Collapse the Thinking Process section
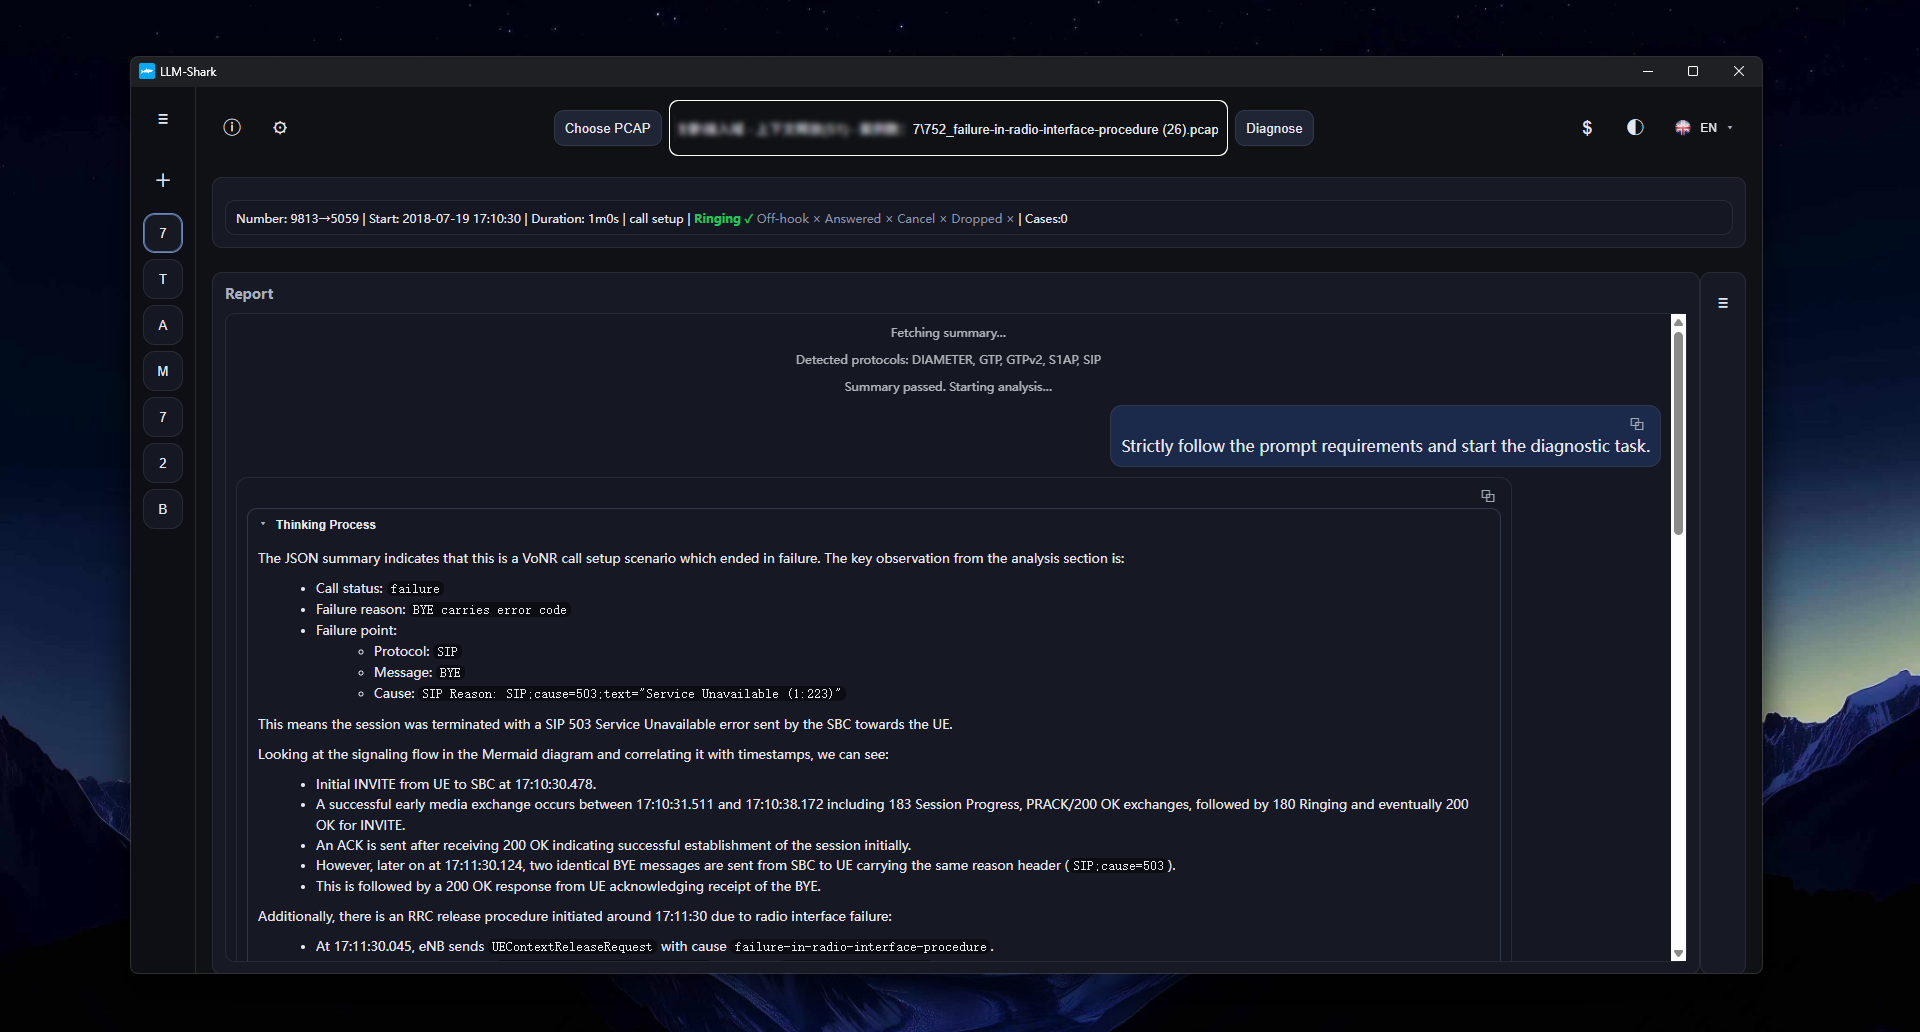Viewport: 1920px width, 1032px height. (x=263, y=524)
